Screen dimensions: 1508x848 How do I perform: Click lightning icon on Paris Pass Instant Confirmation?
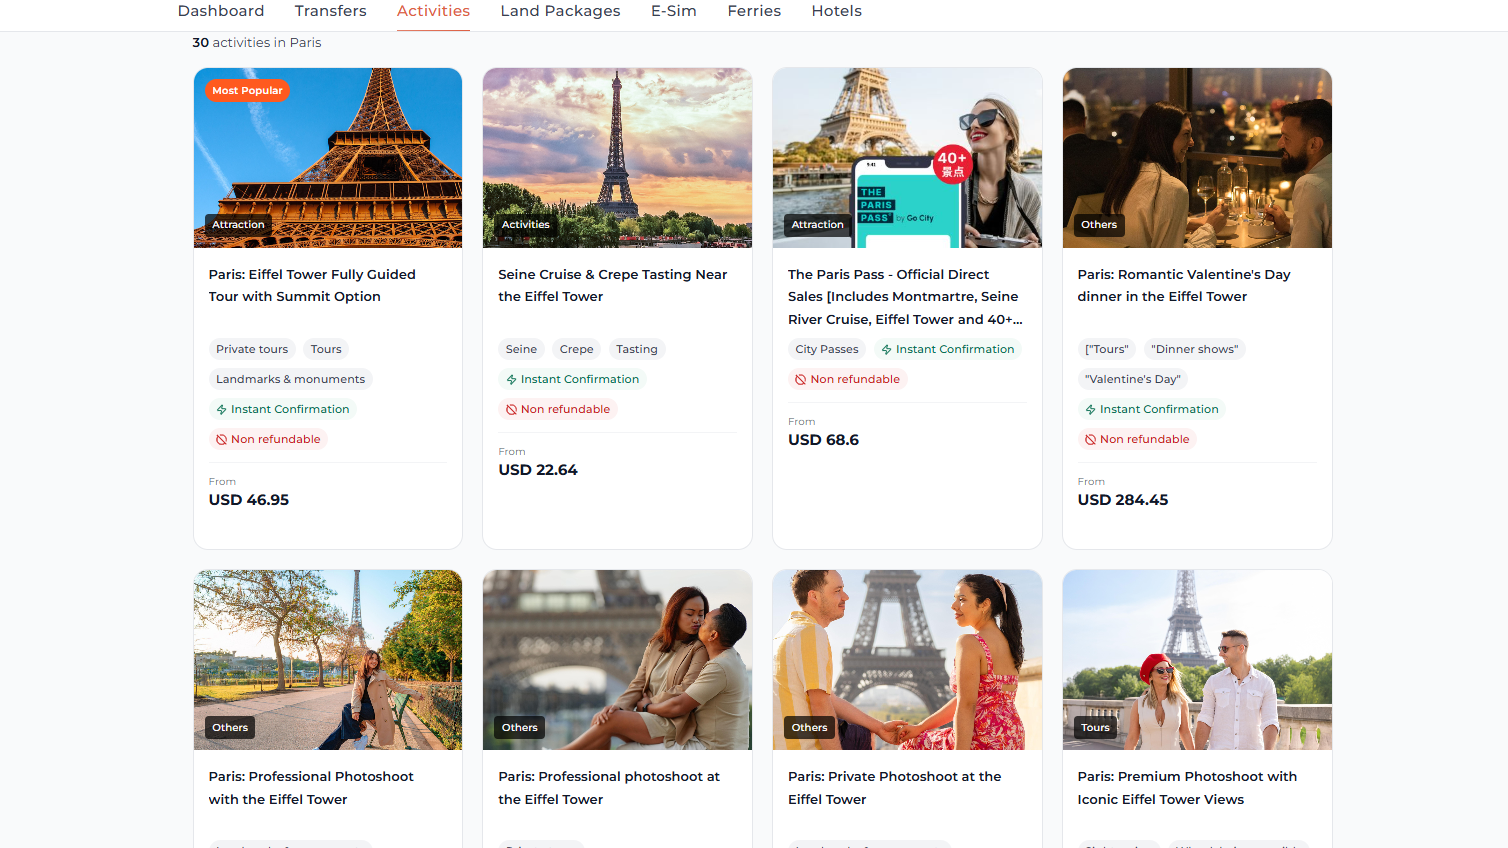coord(886,349)
